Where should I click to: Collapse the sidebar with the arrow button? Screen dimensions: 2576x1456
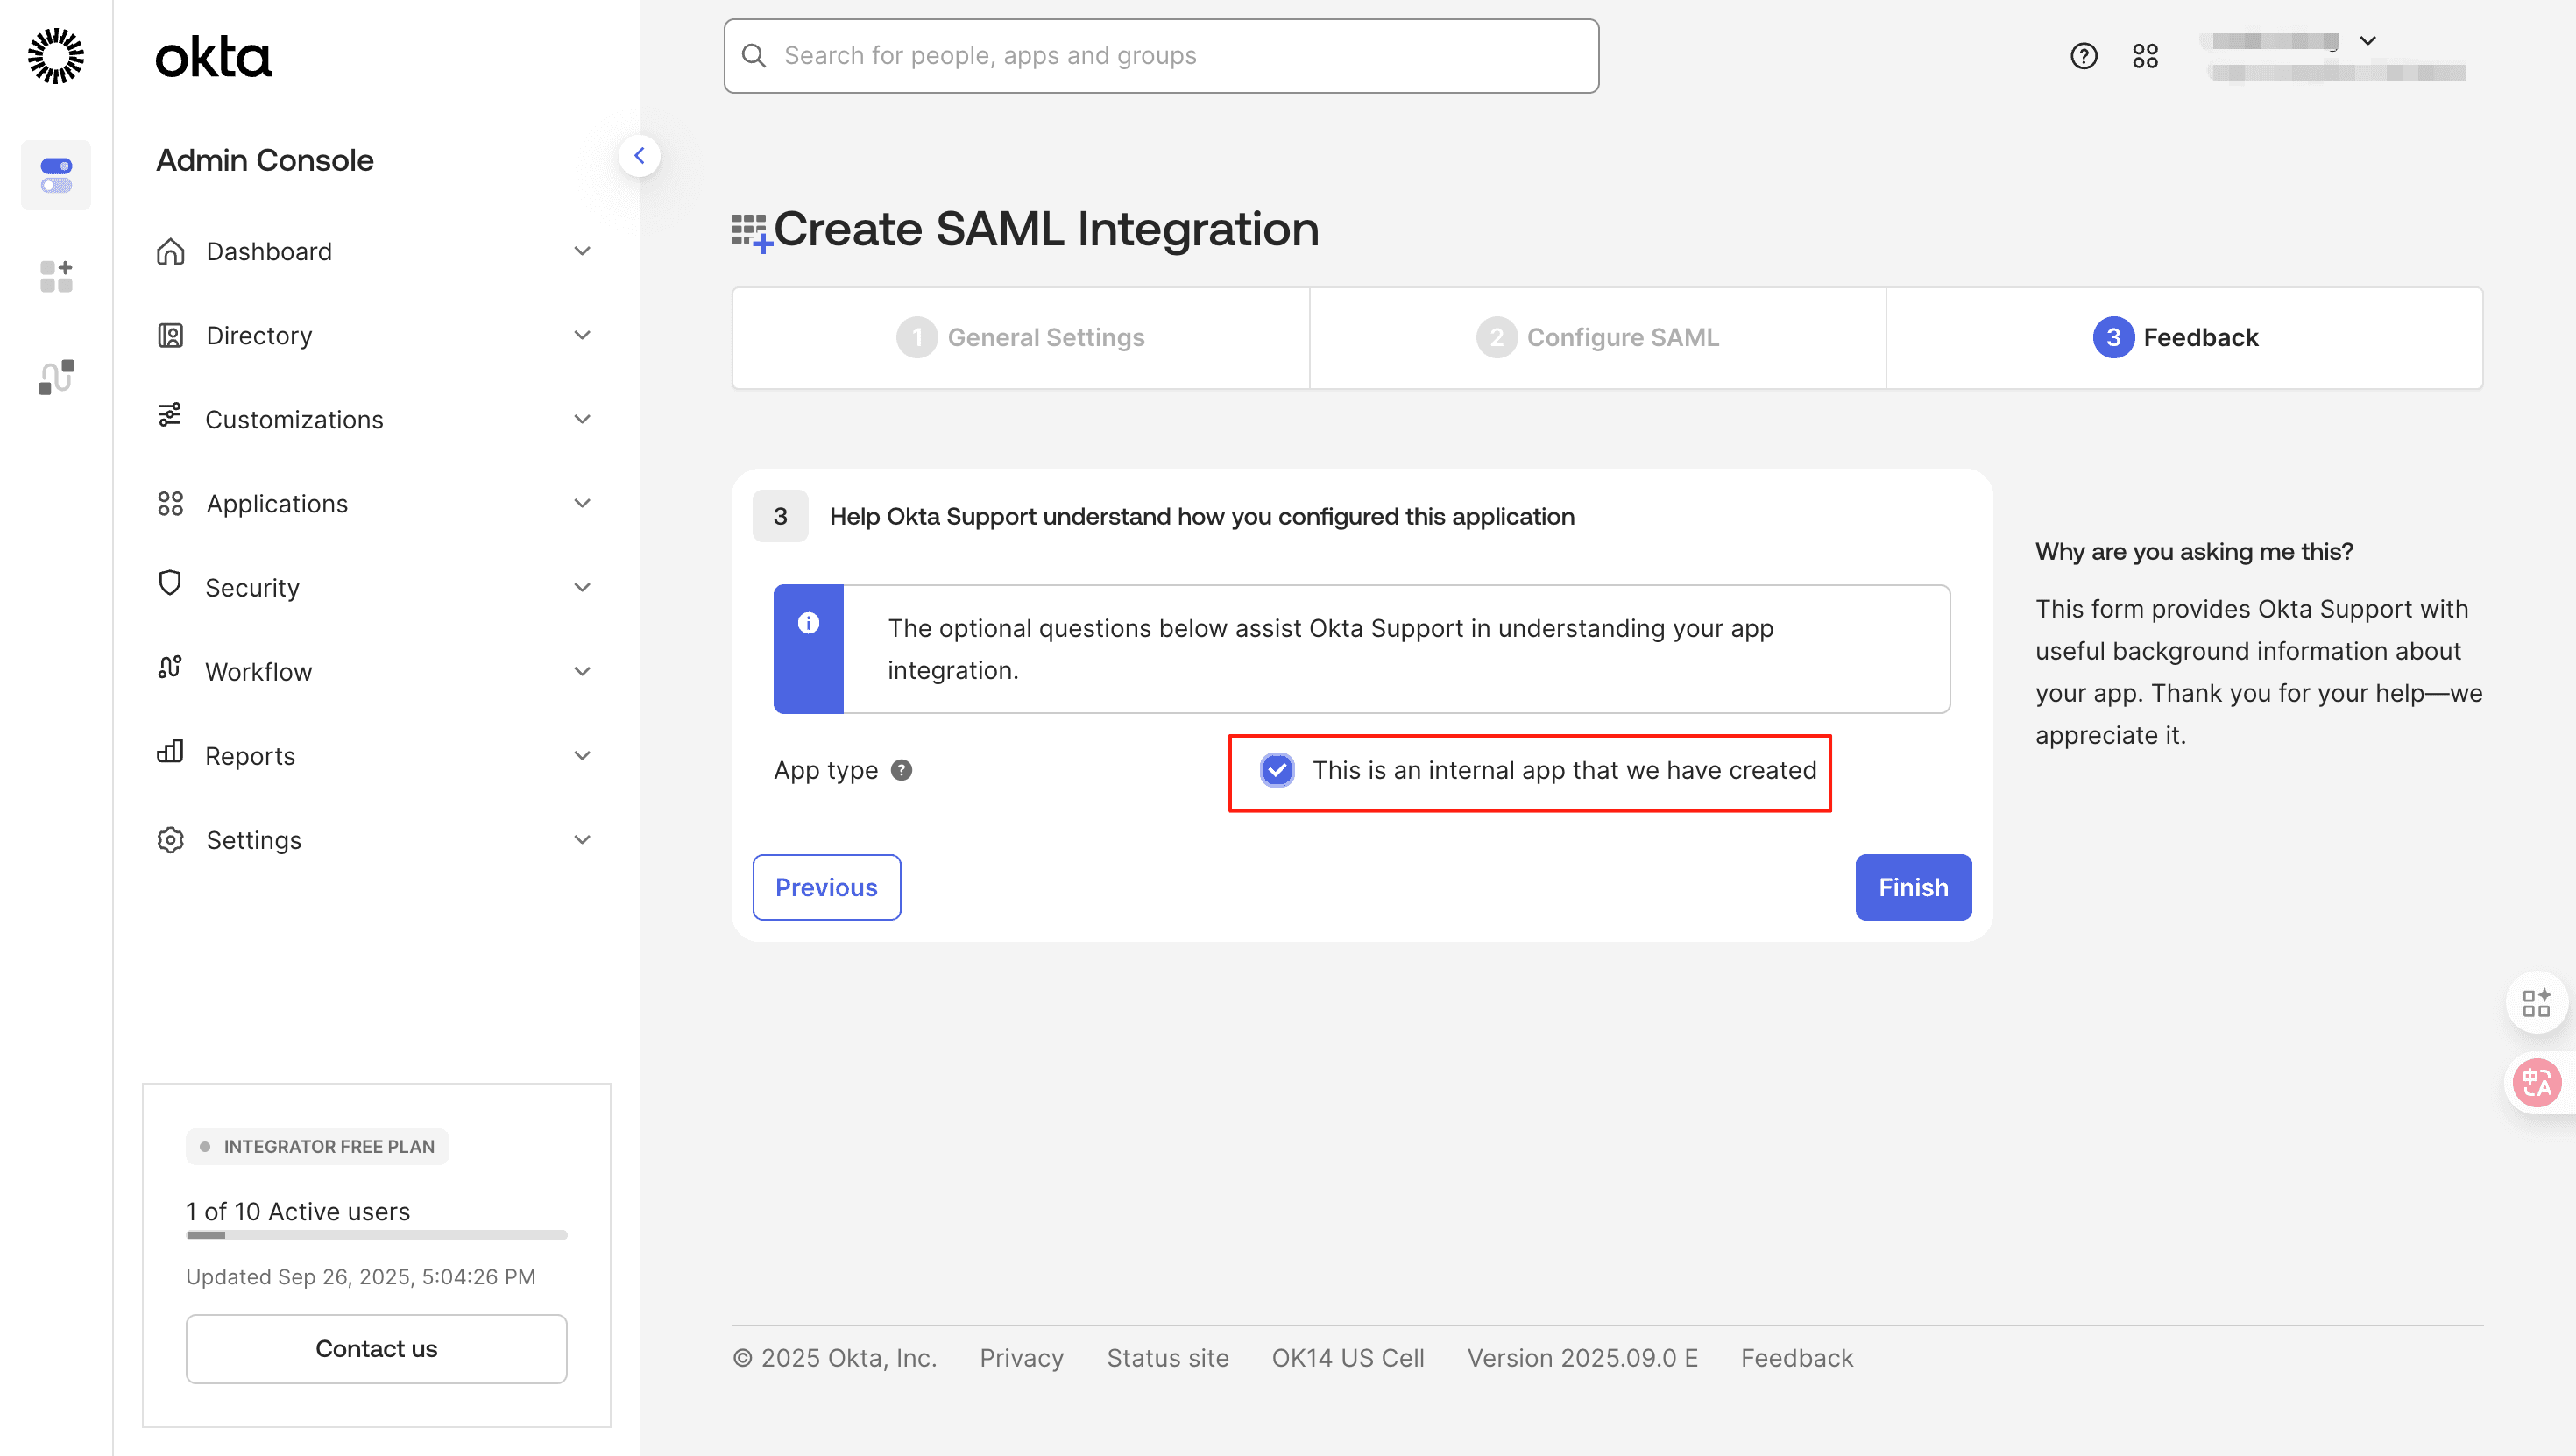[639, 156]
